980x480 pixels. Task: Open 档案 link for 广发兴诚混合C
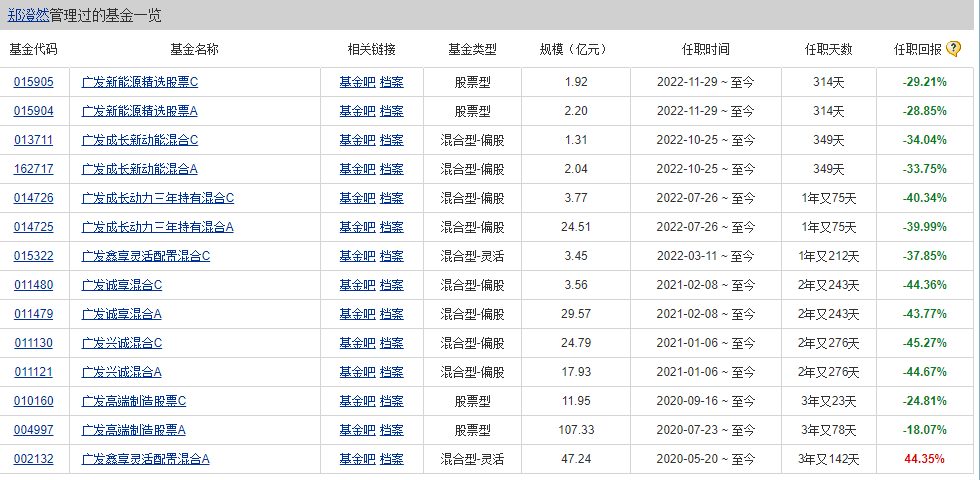[x=392, y=343]
